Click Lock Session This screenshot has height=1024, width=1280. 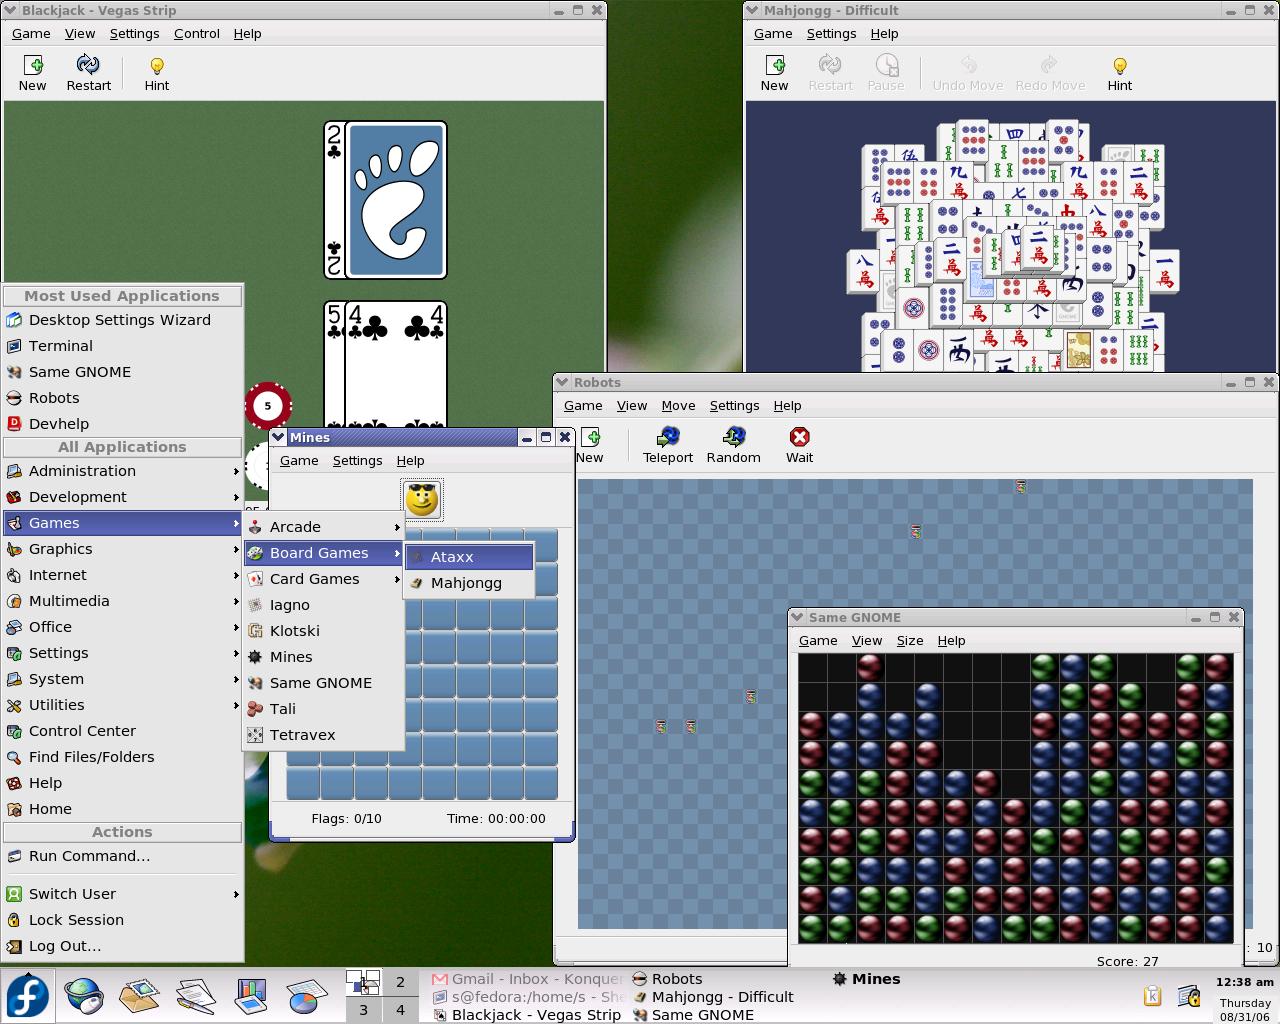pyautogui.click(x=122, y=920)
